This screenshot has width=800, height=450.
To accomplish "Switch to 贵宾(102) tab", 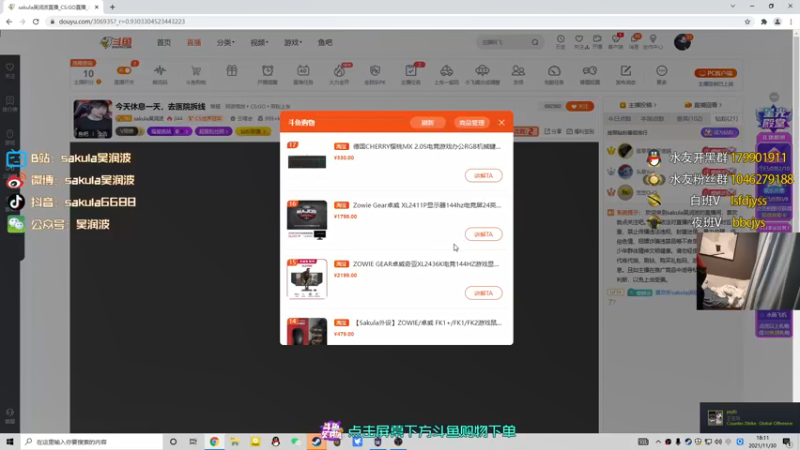I will 689,118.
